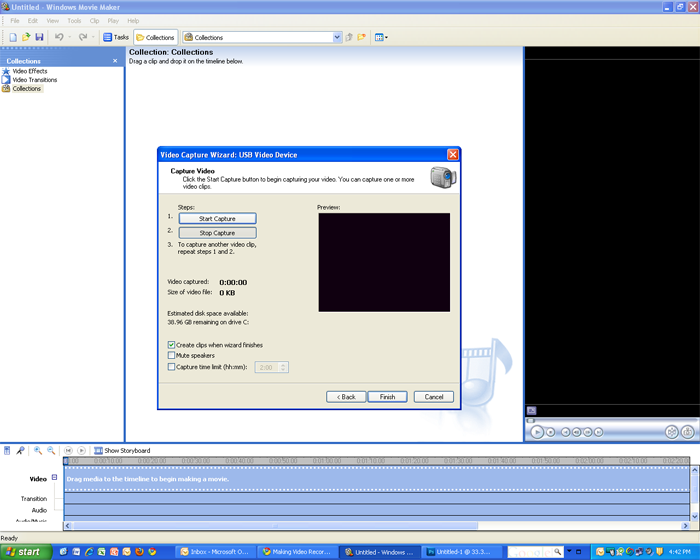Viewport: 700px width, 560px height.
Task: Click Show Storyboard button
Action: [122, 451]
